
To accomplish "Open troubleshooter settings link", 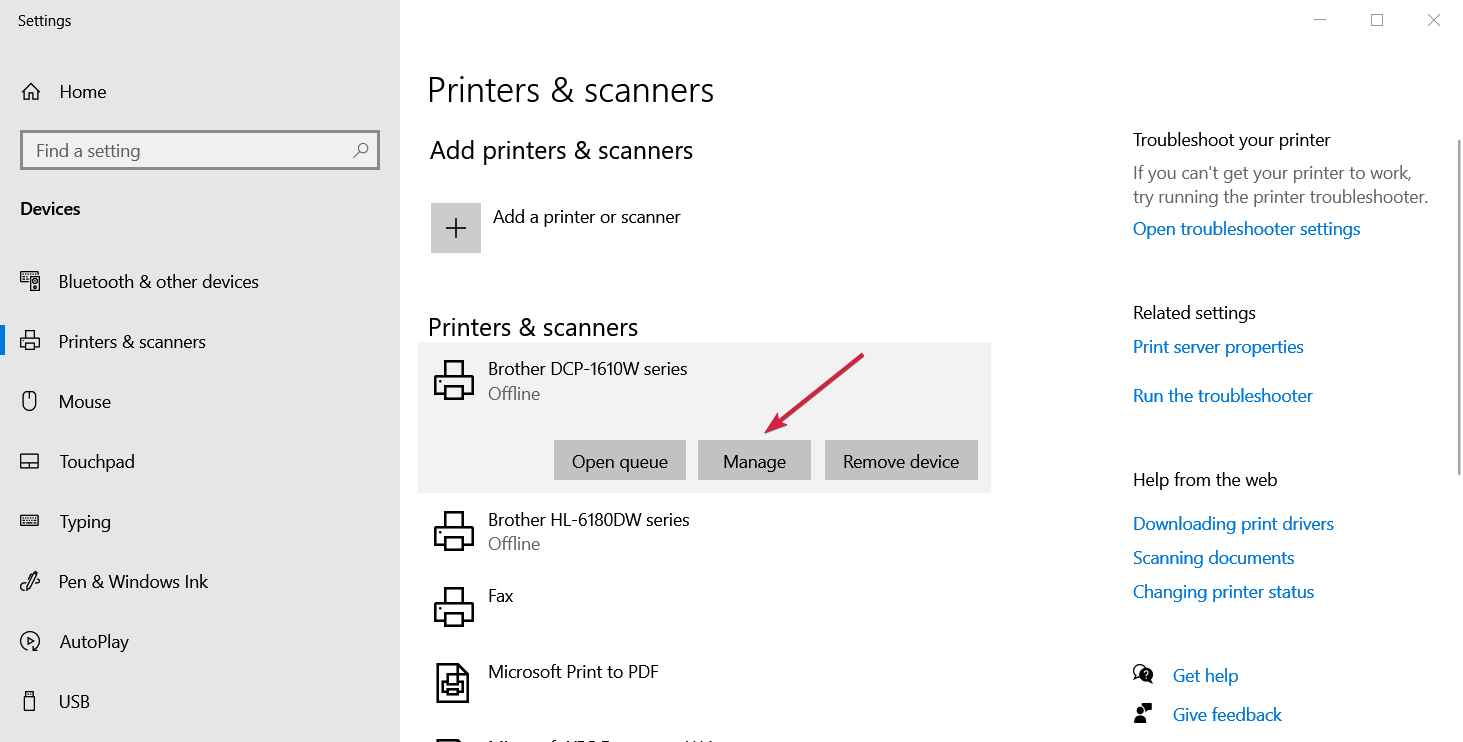I will pyautogui.click(x=1246, y=229).
